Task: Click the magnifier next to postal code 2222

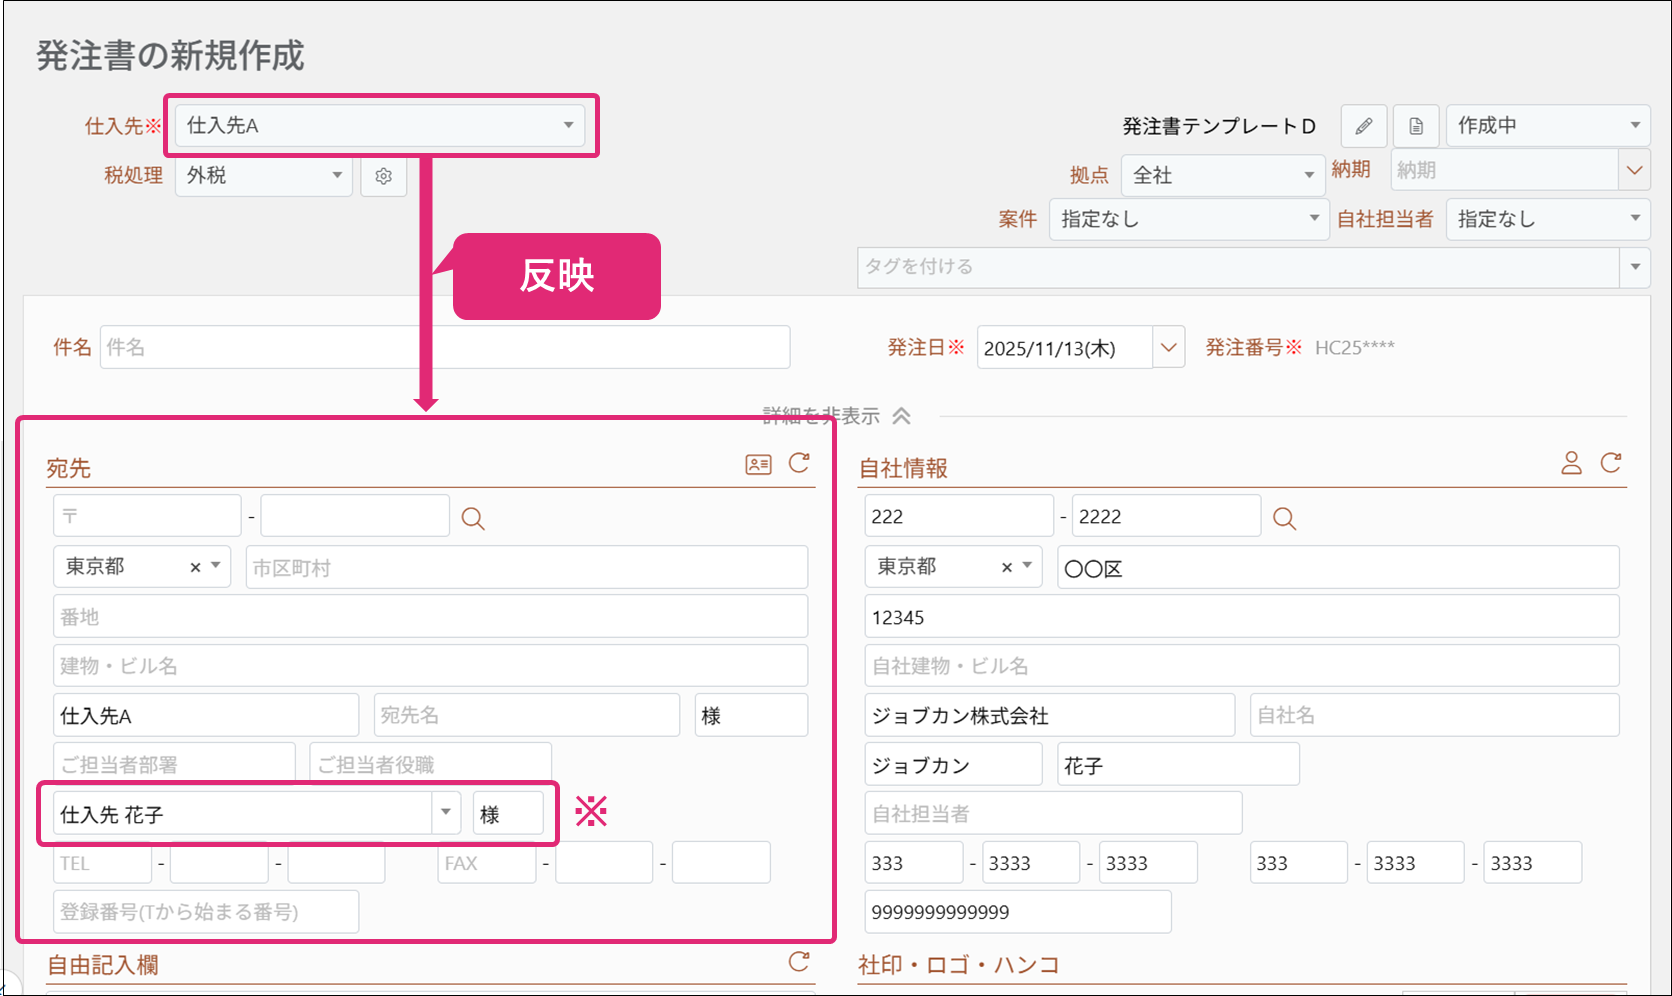Action: pos(1284,518)
